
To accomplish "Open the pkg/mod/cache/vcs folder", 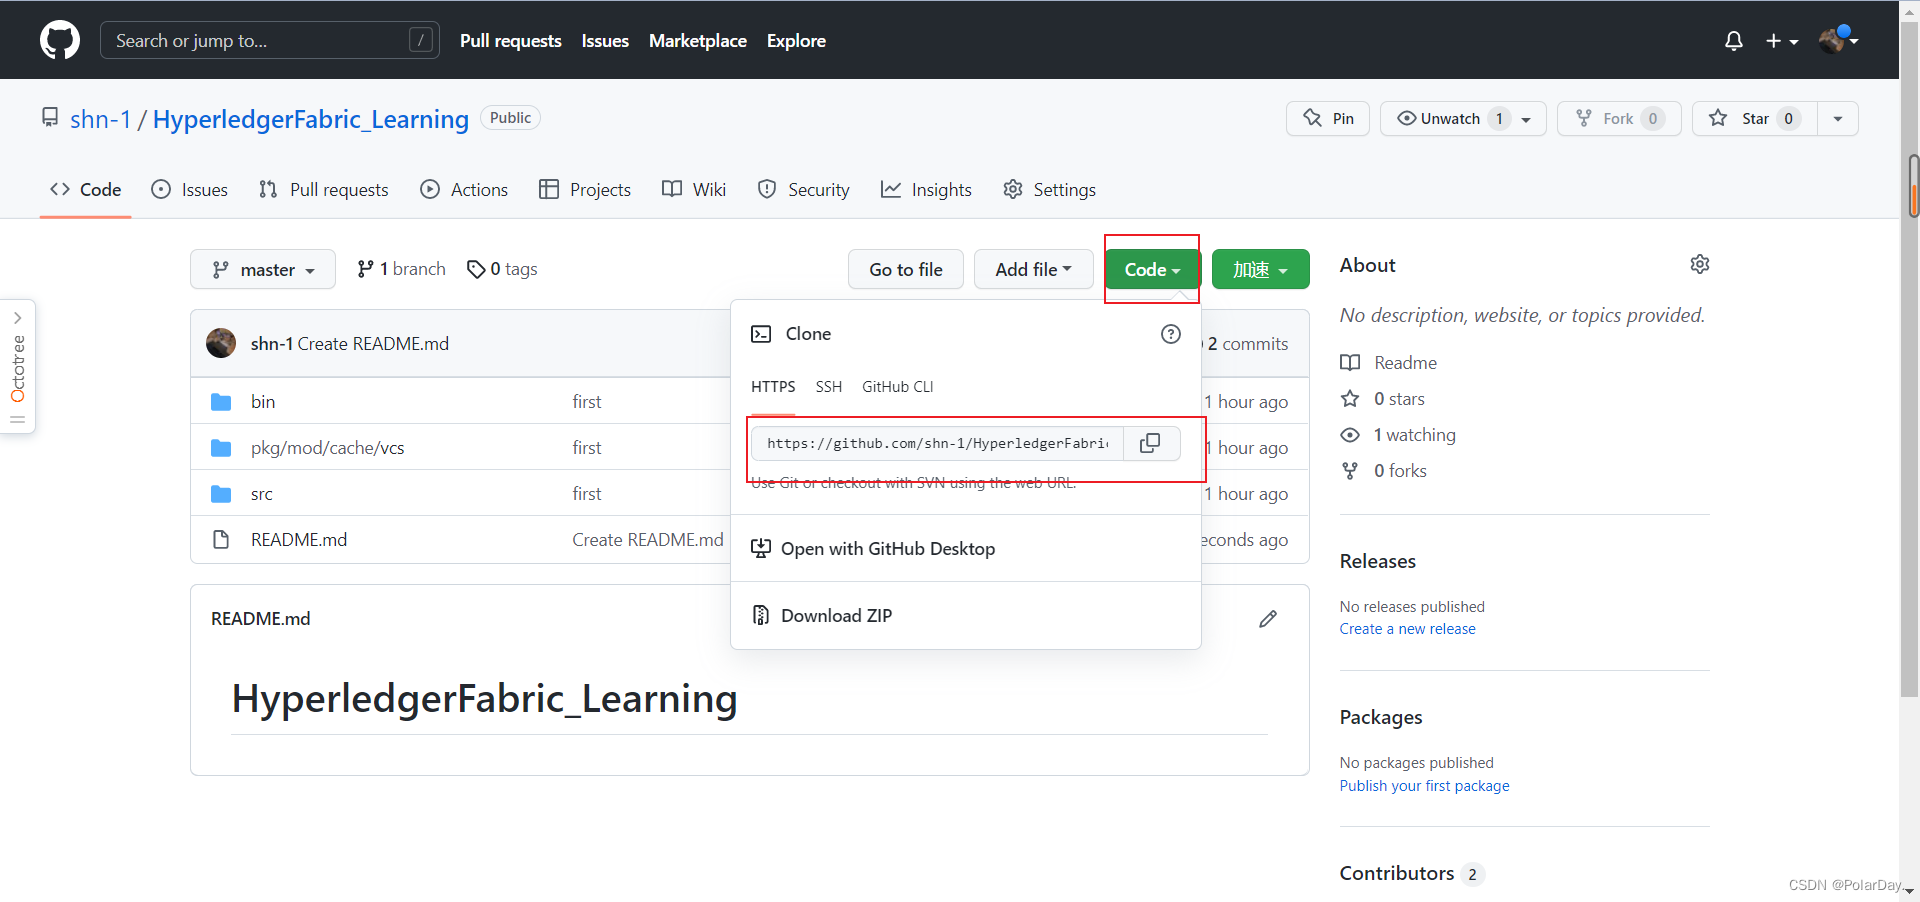I will click(x=328, y=448).
